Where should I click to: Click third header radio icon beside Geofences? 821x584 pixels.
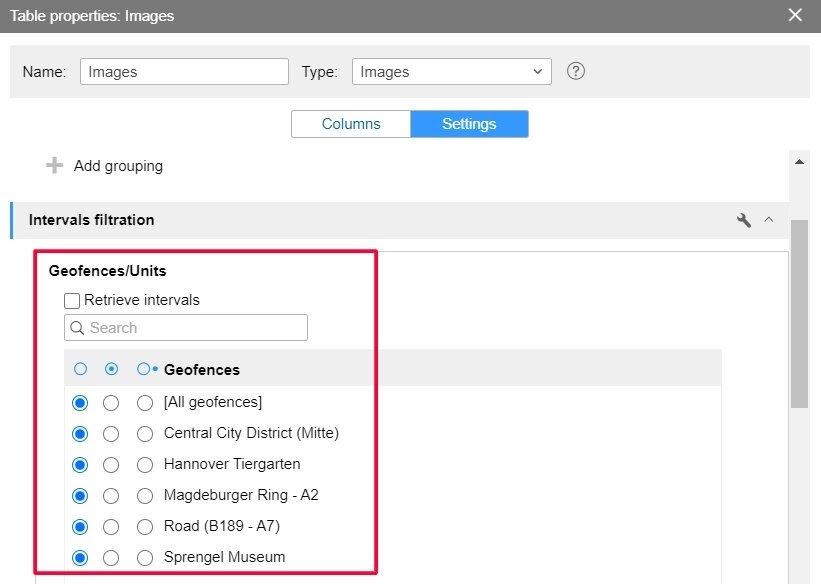[146, 369]
